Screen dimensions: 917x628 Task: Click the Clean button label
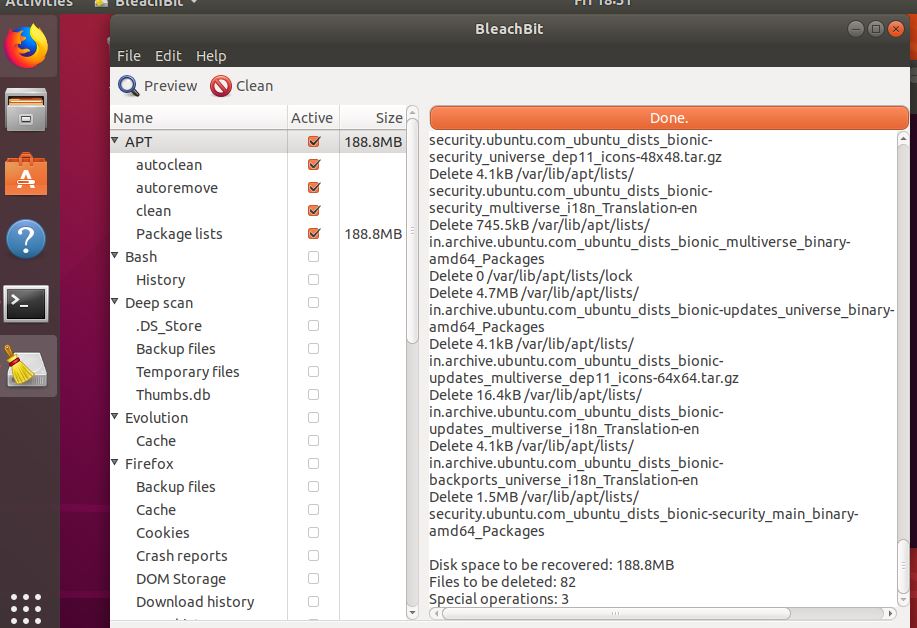click(254, 86)
